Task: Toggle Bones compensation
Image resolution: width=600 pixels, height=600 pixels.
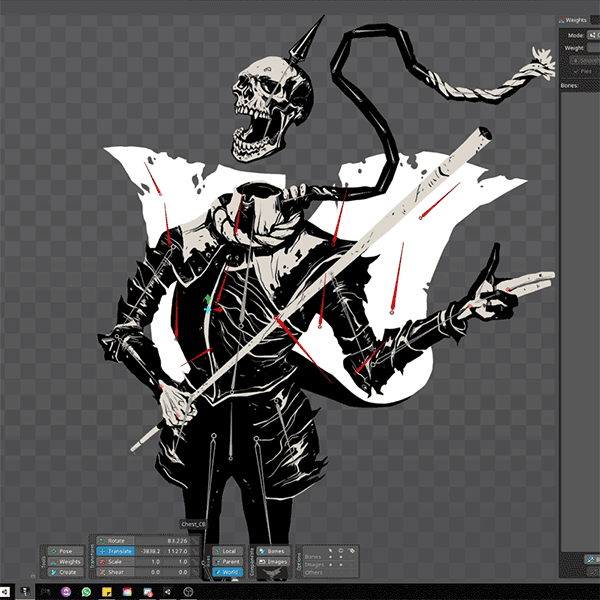Action: [x=272, y=551]
